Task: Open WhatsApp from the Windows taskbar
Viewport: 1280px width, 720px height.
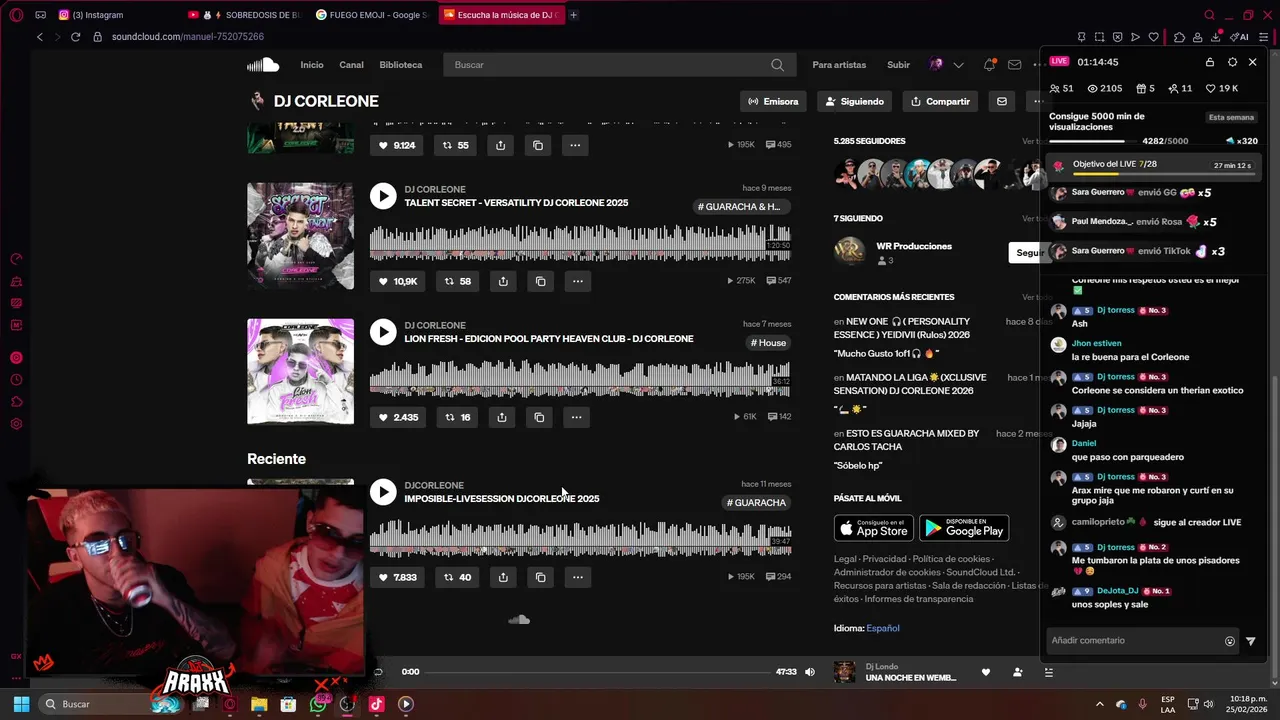Action: pyautogui.click(x=318, y=704)
